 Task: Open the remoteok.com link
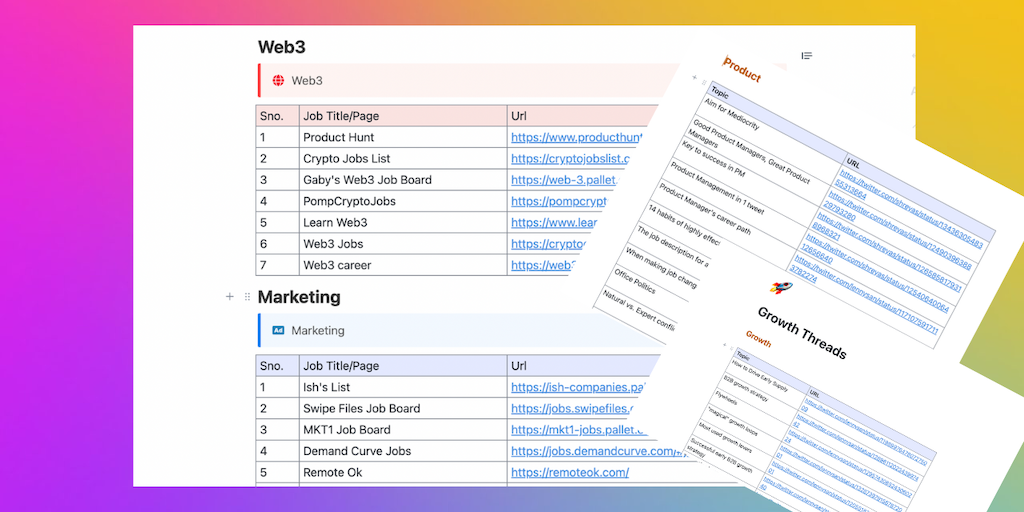(570, 473)
